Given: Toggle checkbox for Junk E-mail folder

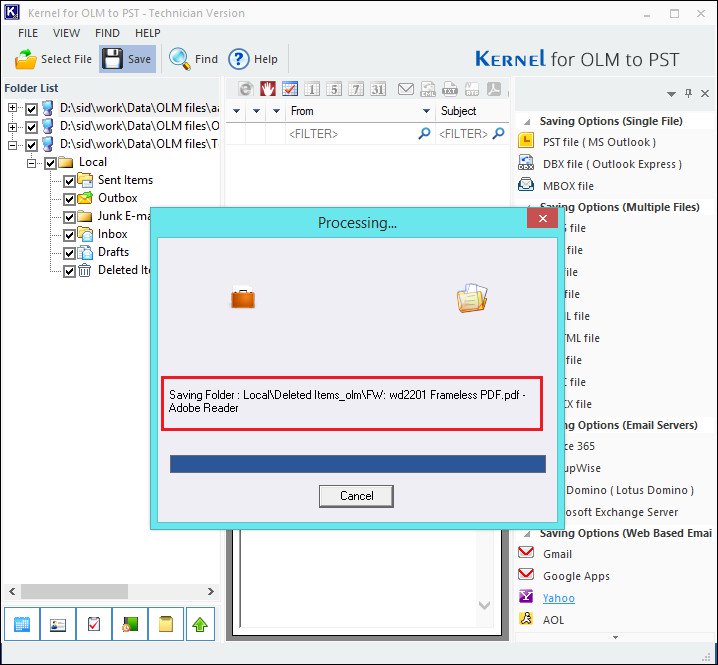Looking at the screenshot, I should point(69,217).
